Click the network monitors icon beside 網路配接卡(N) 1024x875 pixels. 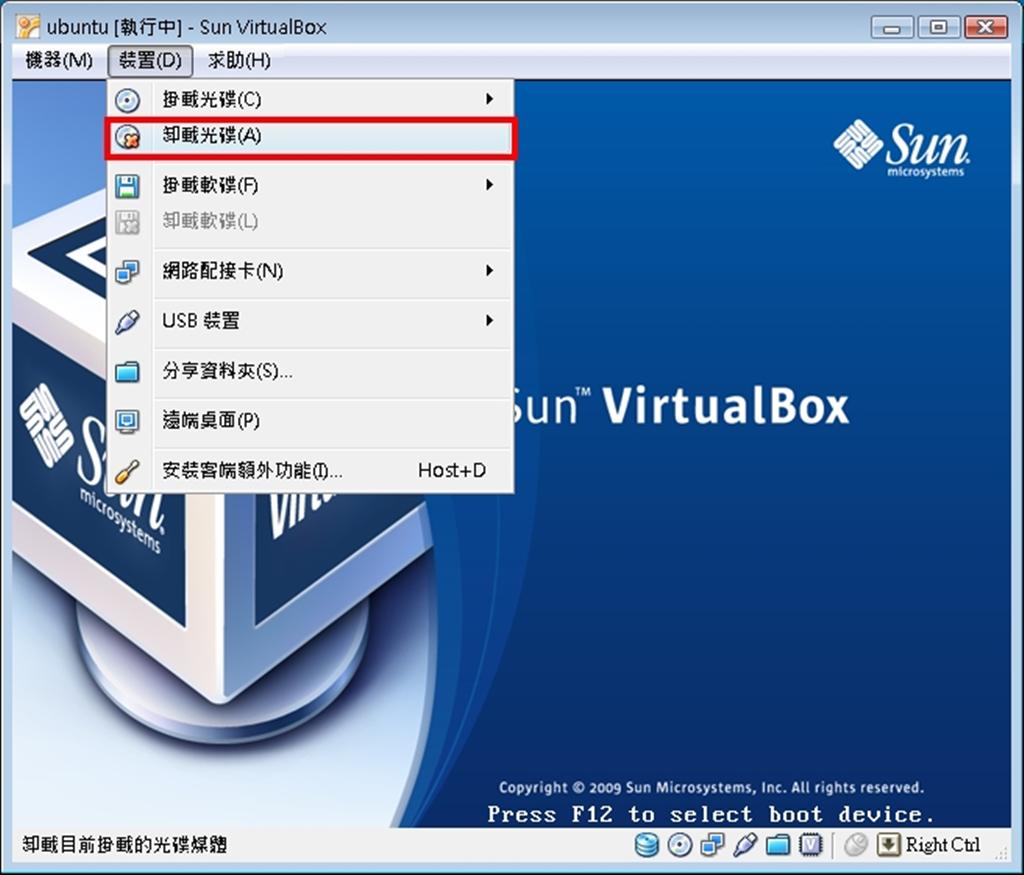127,271
